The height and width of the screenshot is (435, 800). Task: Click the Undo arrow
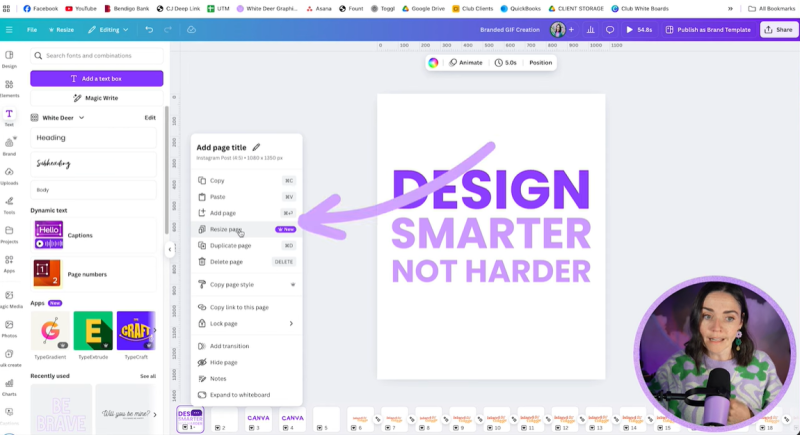coord(149,30)
